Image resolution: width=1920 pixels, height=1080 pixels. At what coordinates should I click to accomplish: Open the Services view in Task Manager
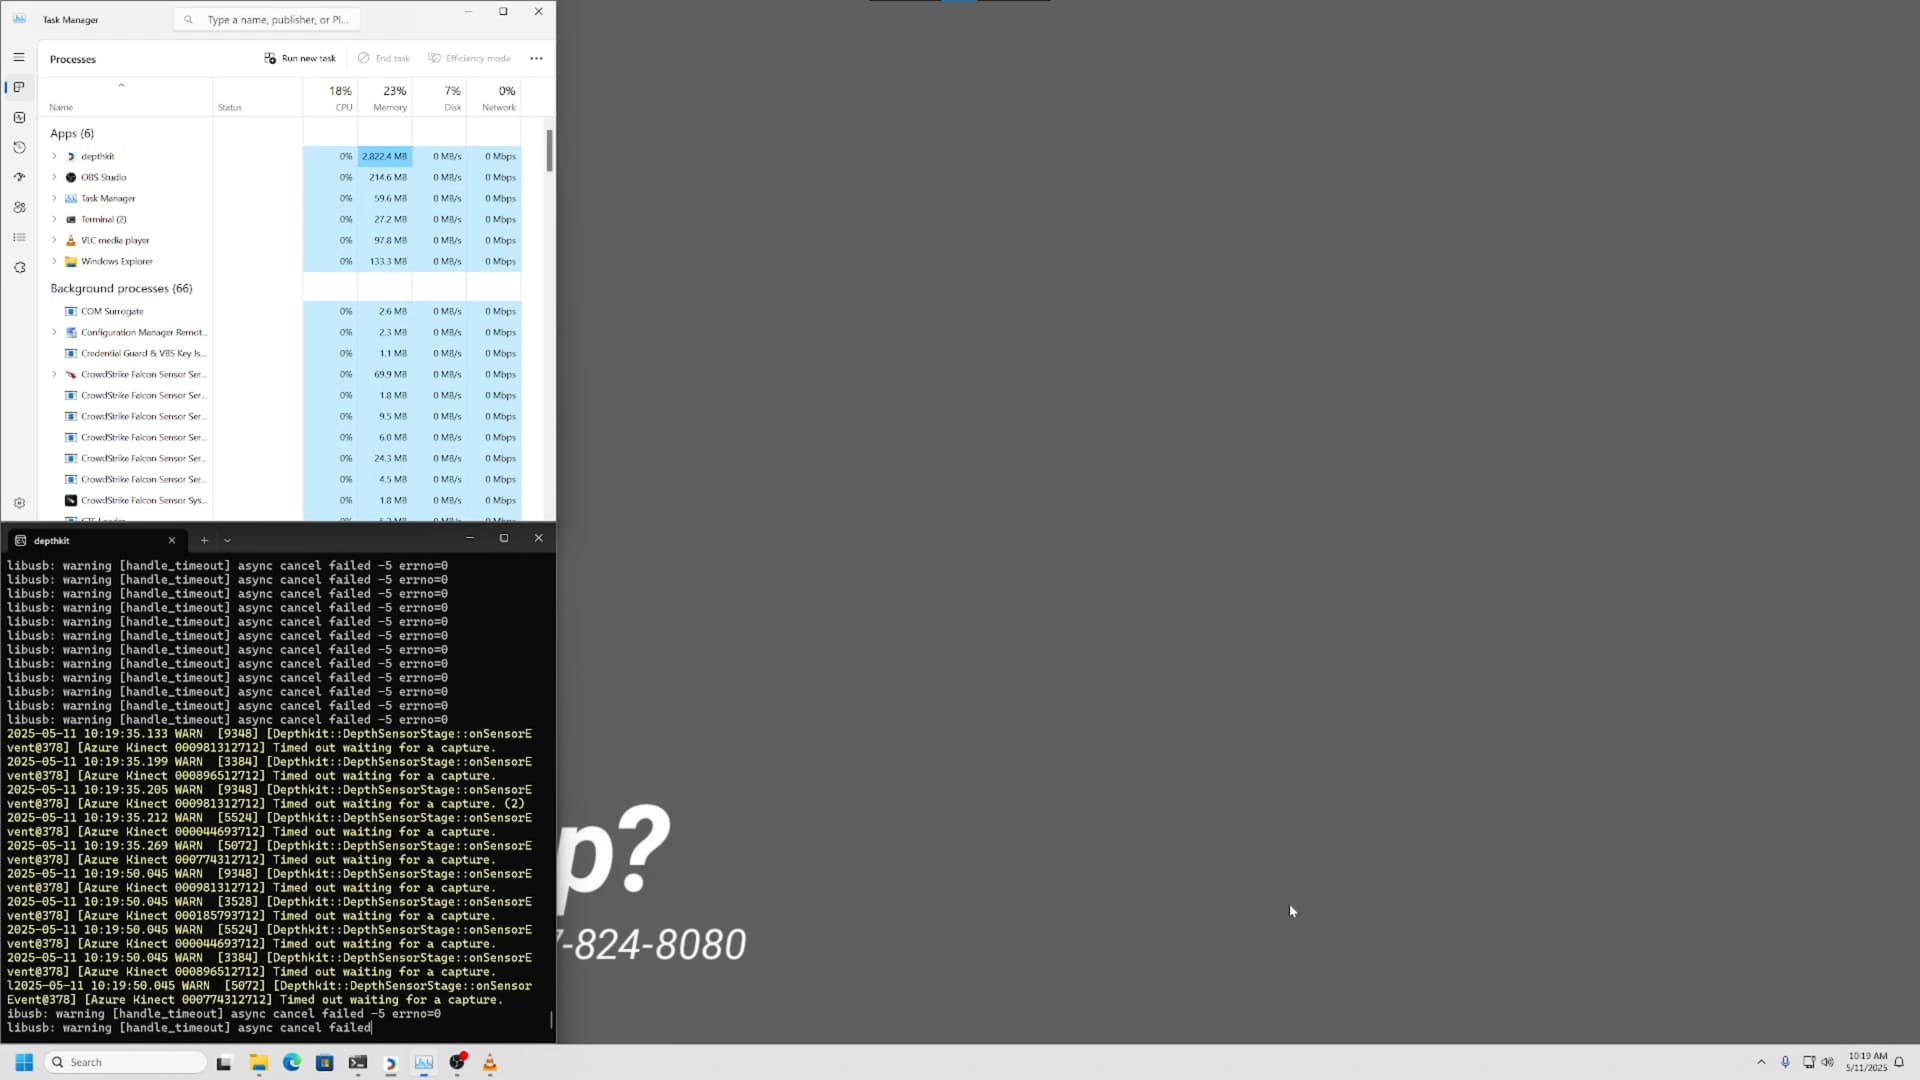[19, 268]
